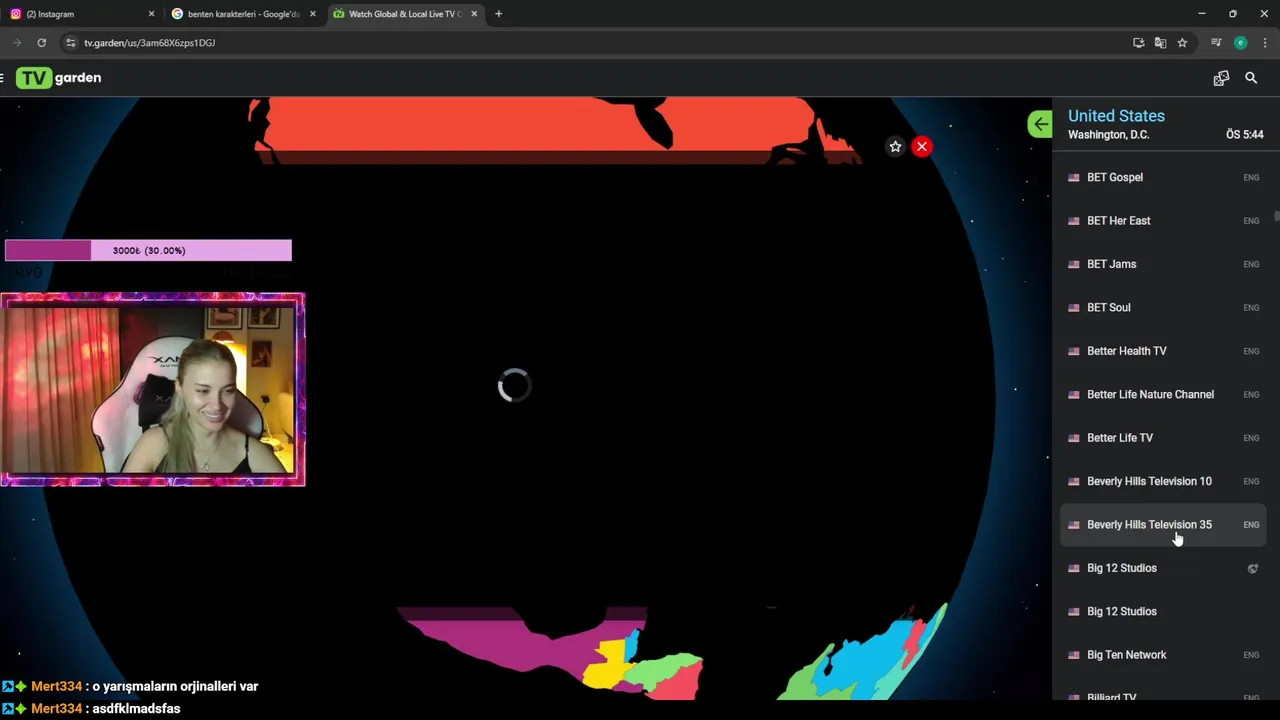Select the second Big 12 Studios entry
The height and width of the screenshot is (720, 1280).
pyautogui.click(x=1163, y=612)
